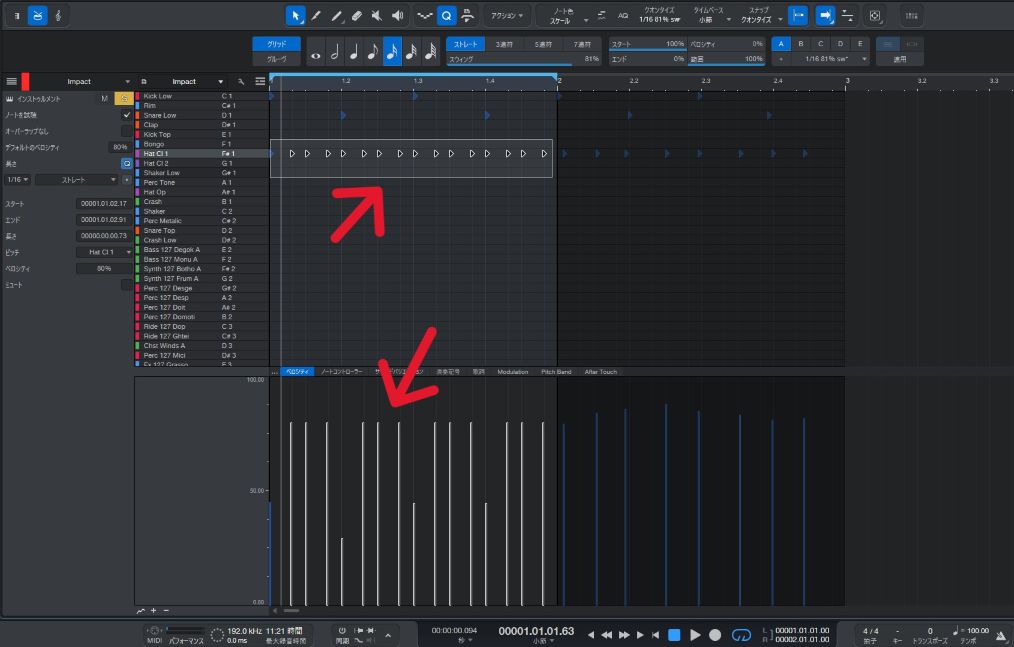The image size is (1014, 647).
Task: Open the Pitch Bend tab
Action: (x=556, y=372)
